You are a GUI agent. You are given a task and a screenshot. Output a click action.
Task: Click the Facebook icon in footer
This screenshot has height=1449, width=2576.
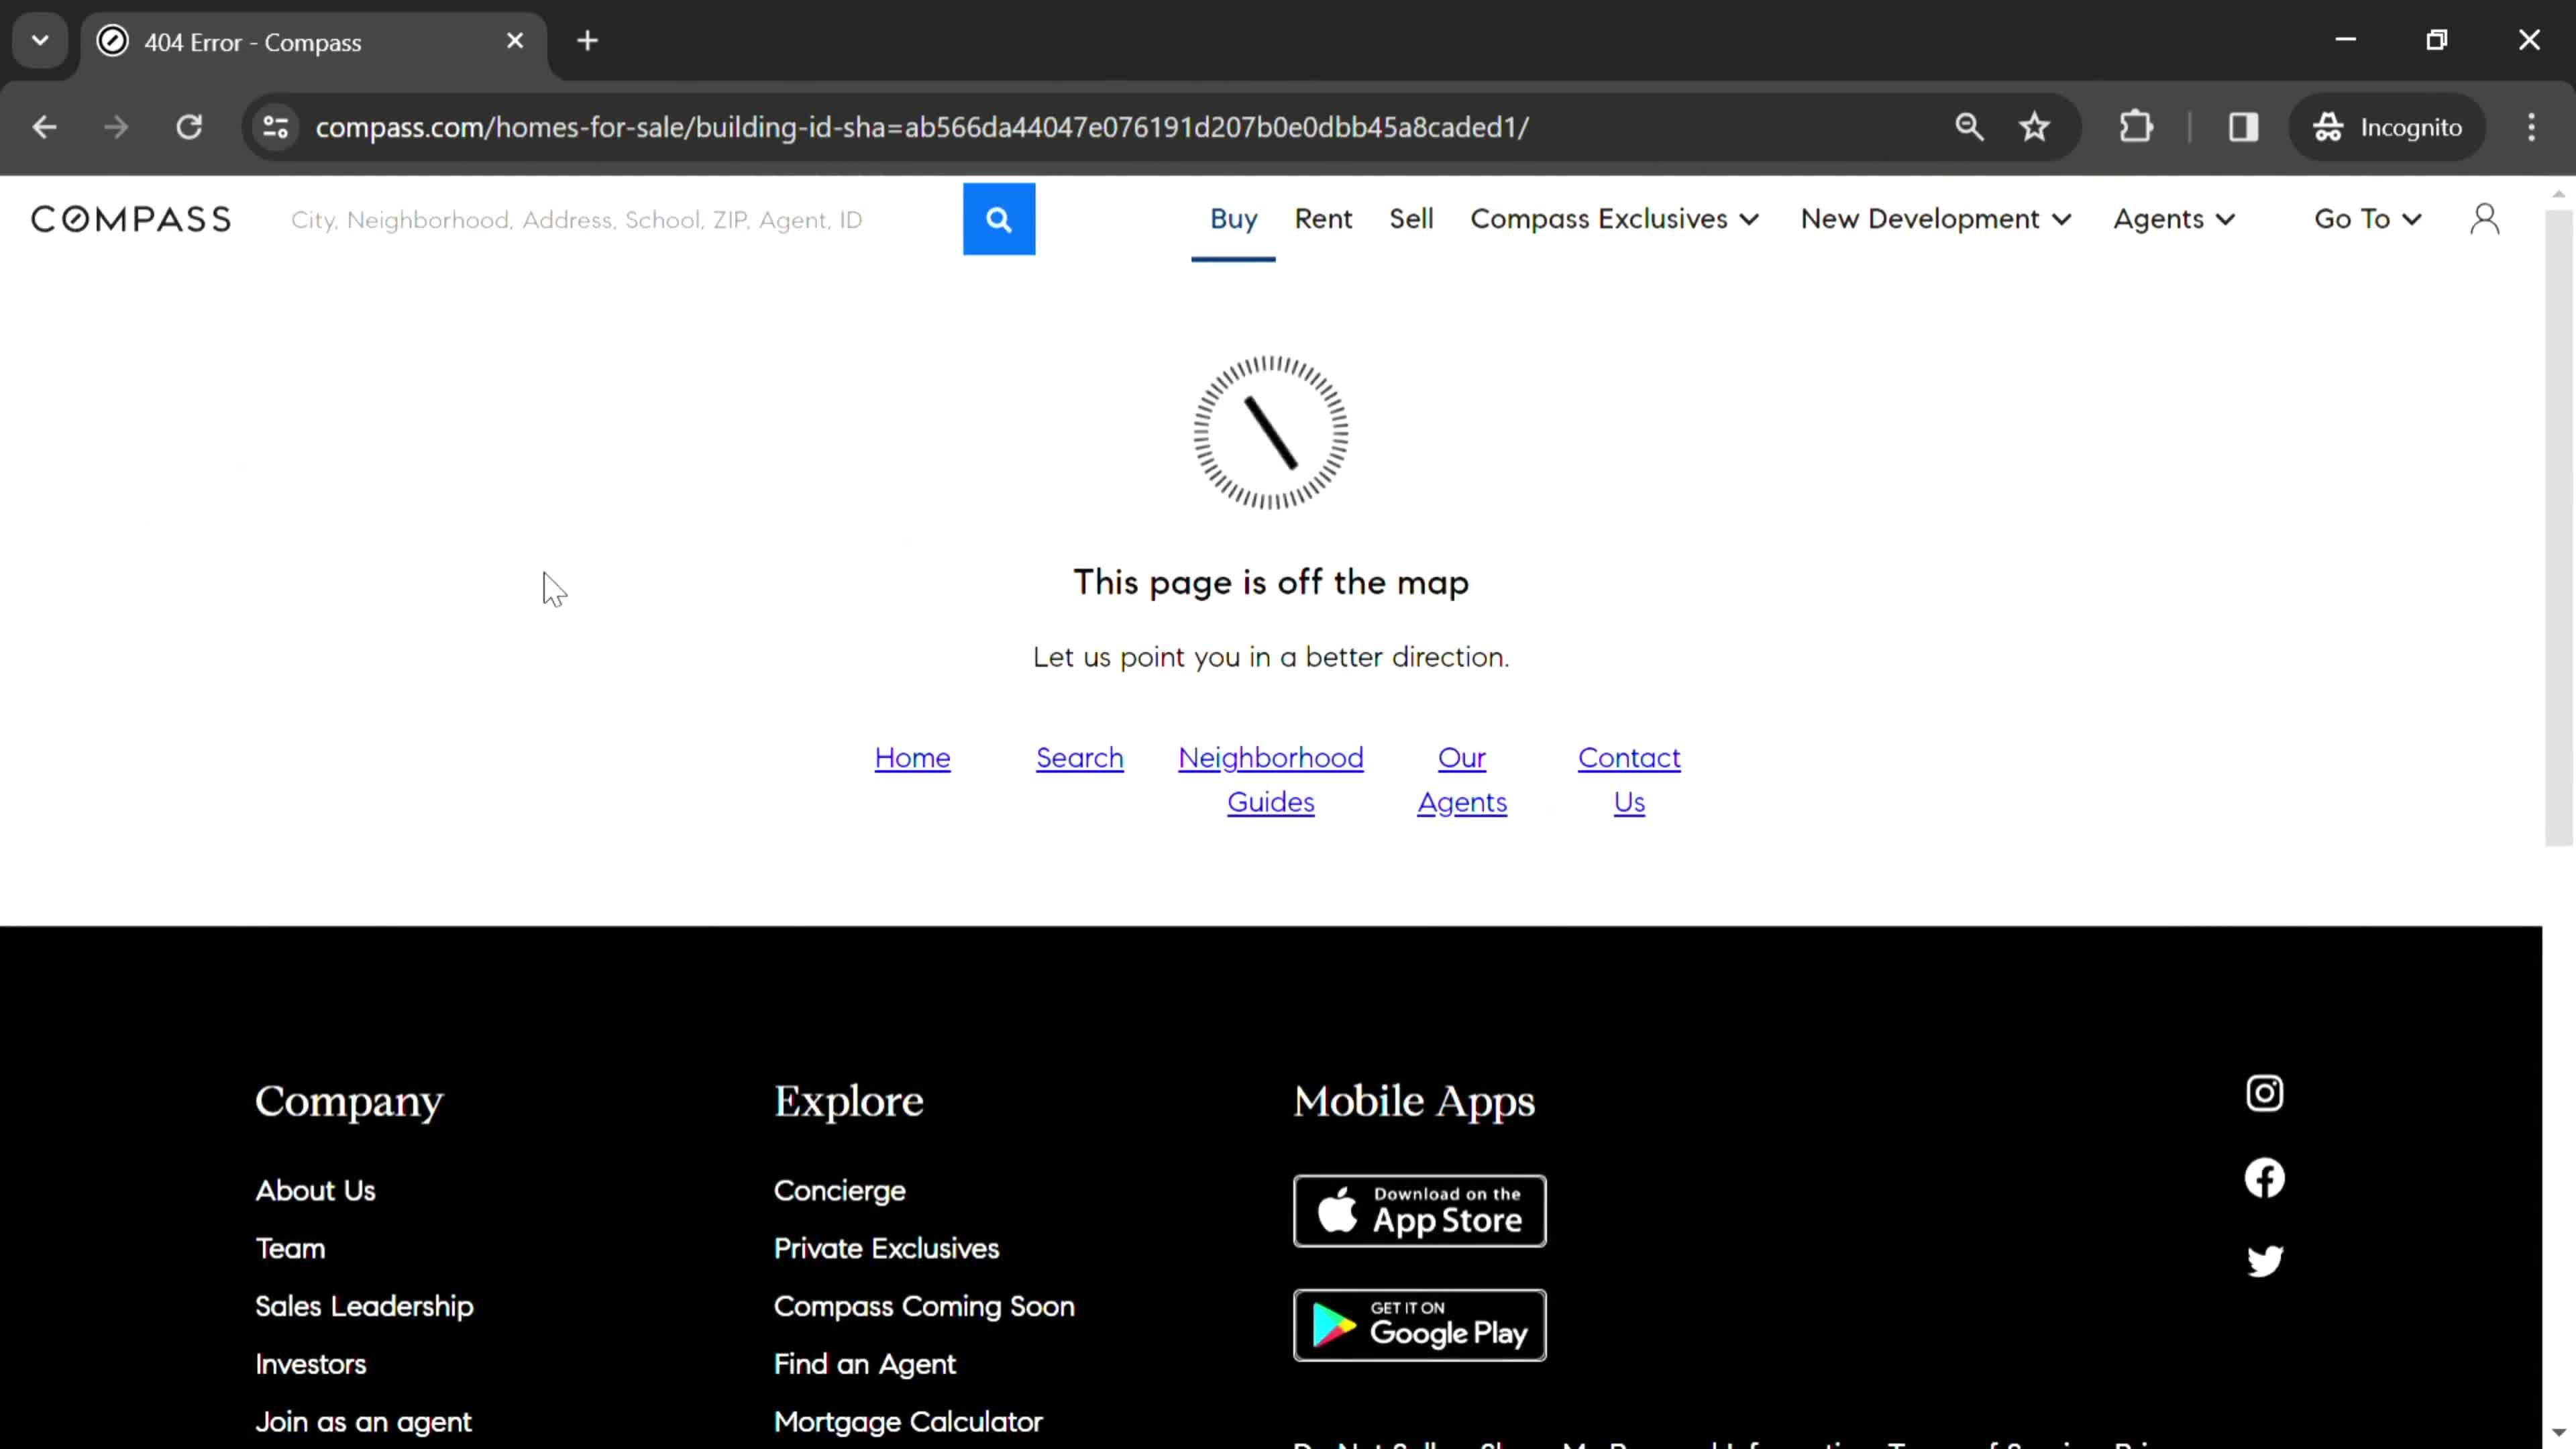coord(2265,1177)
